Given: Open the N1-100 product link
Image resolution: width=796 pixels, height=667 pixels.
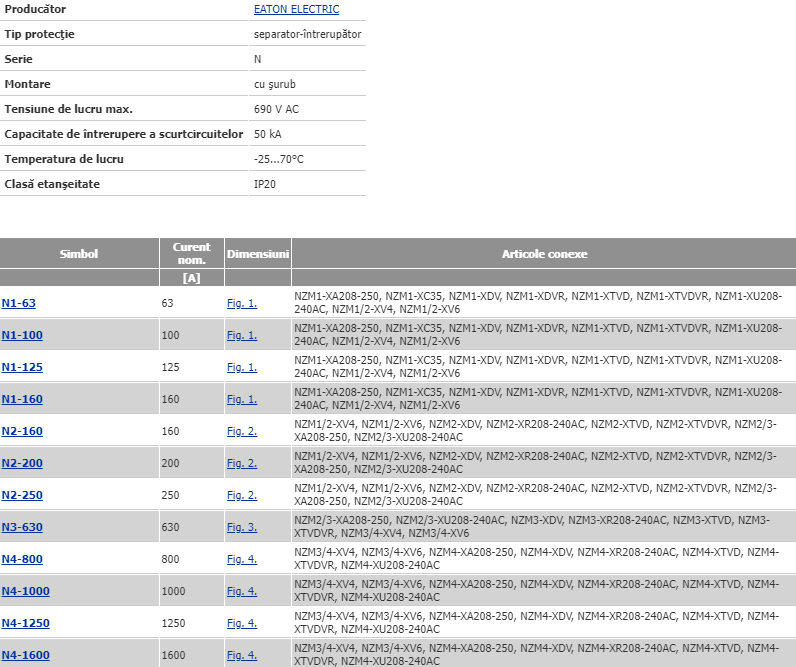Looking at the screenshot, I should 22,335.
